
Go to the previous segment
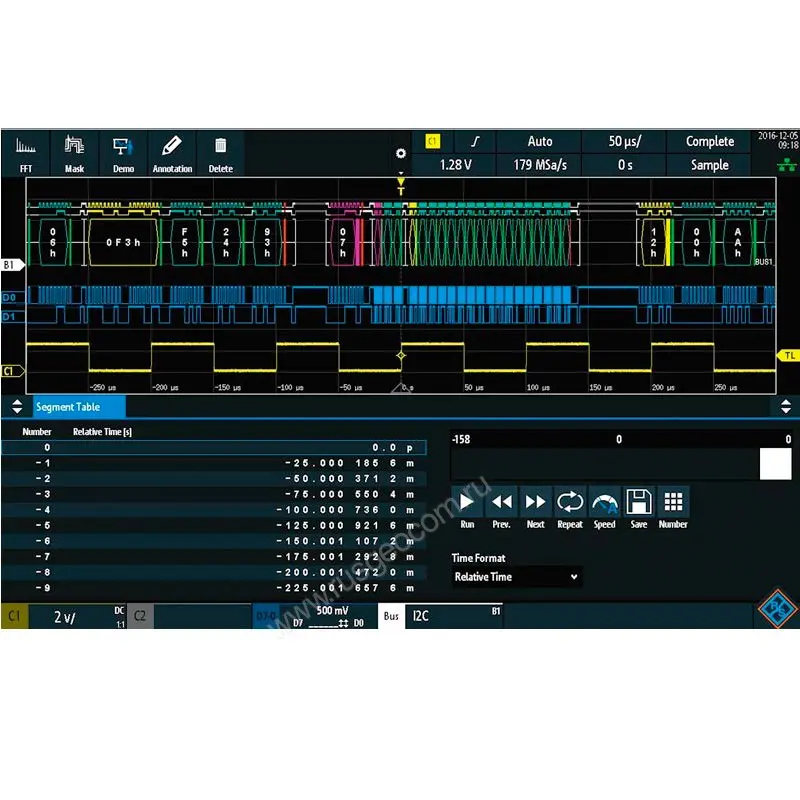(502, 507)
